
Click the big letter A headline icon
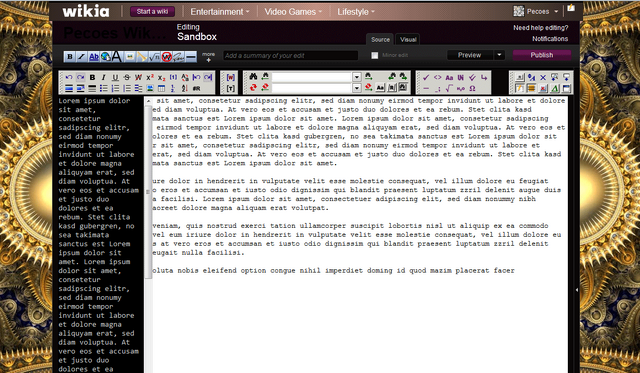coord(117,56)
